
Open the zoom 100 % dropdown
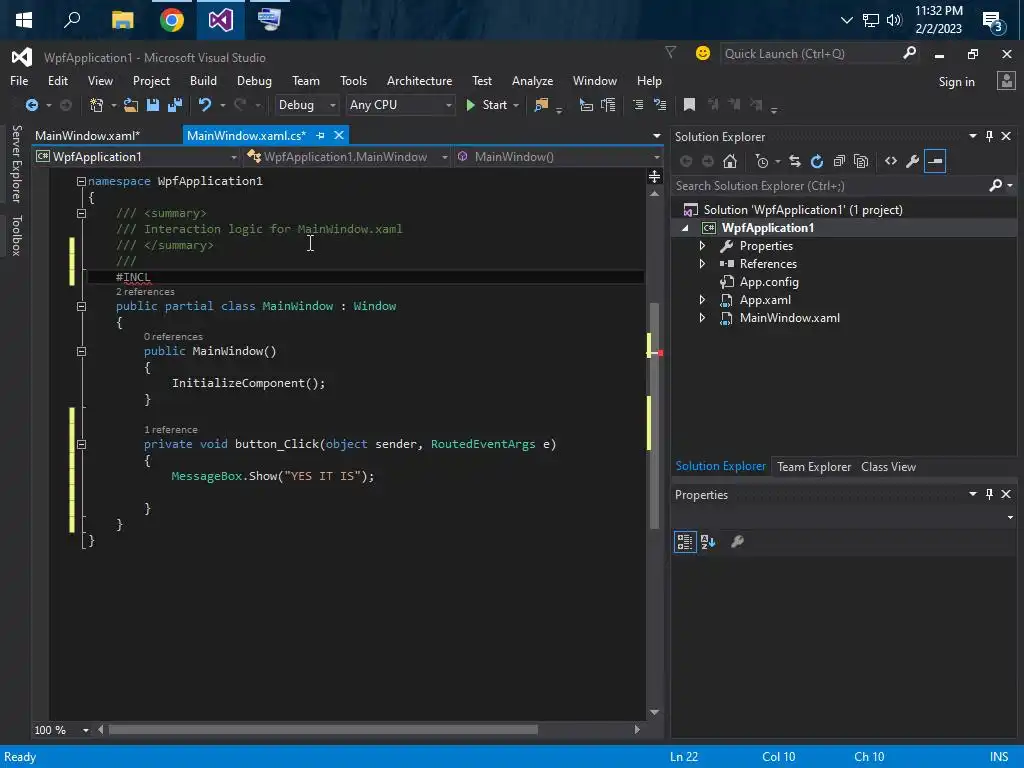tap(86, 730)
